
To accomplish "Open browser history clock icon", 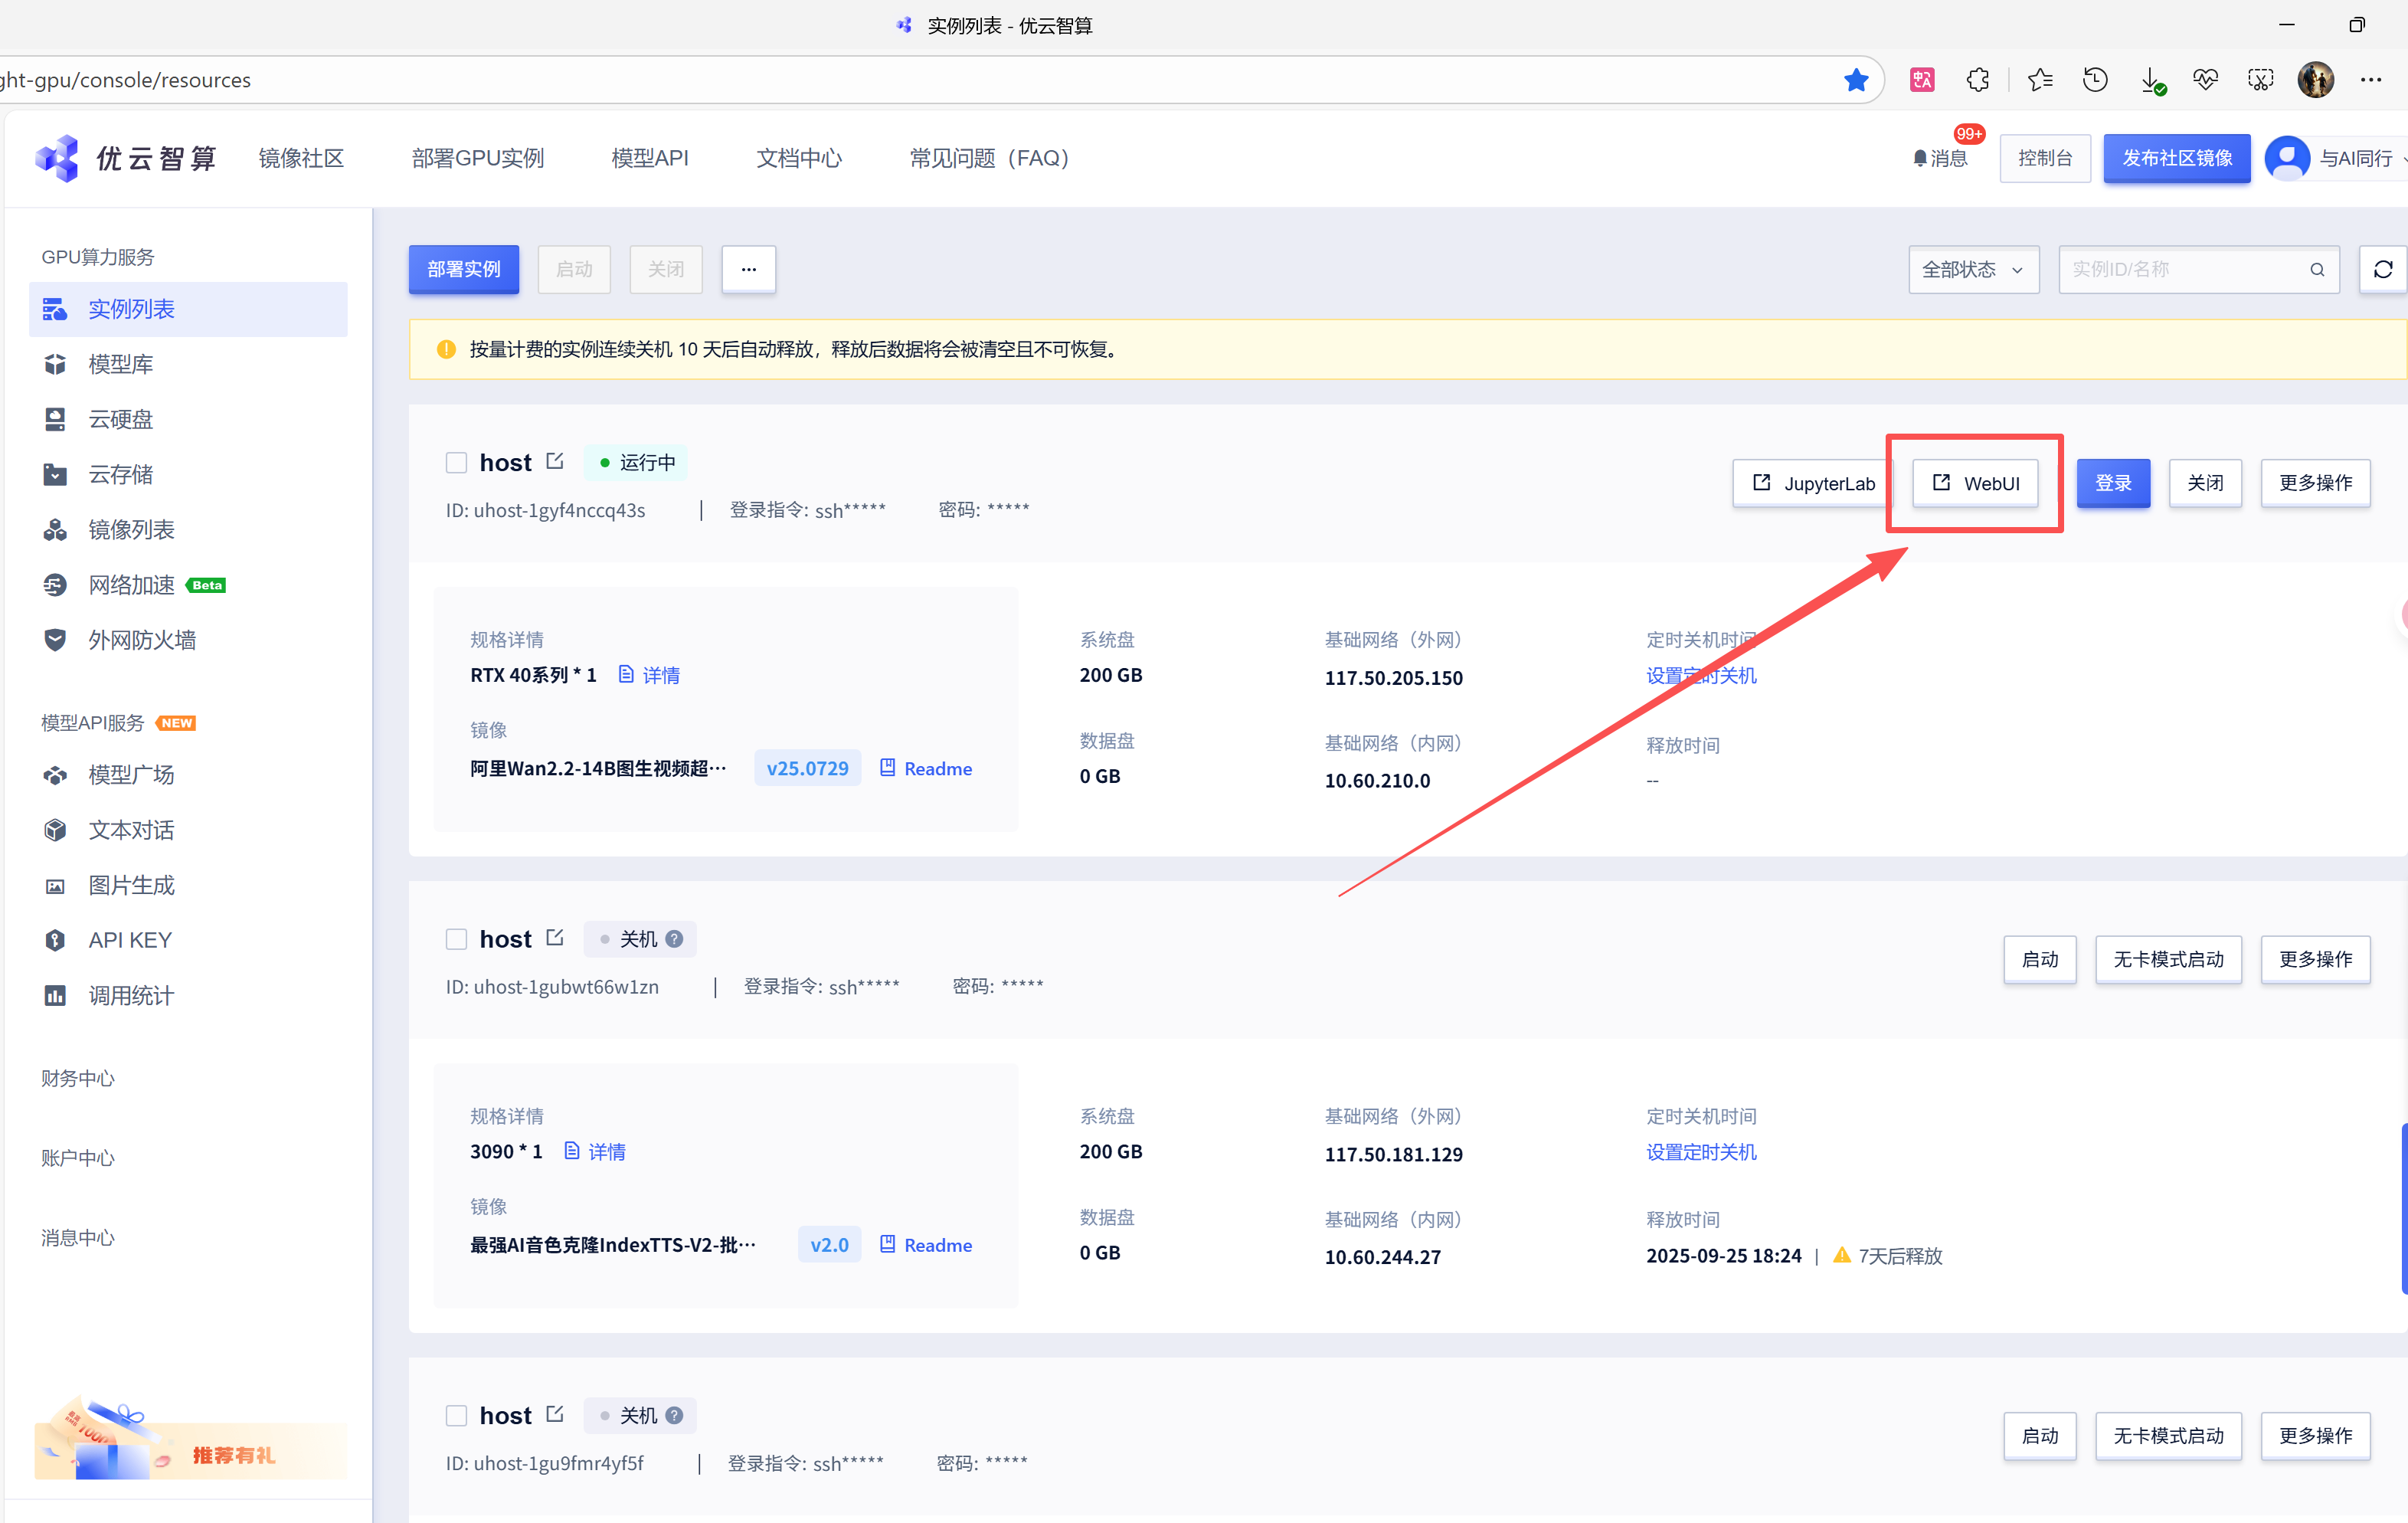I will pos(2094,80).
